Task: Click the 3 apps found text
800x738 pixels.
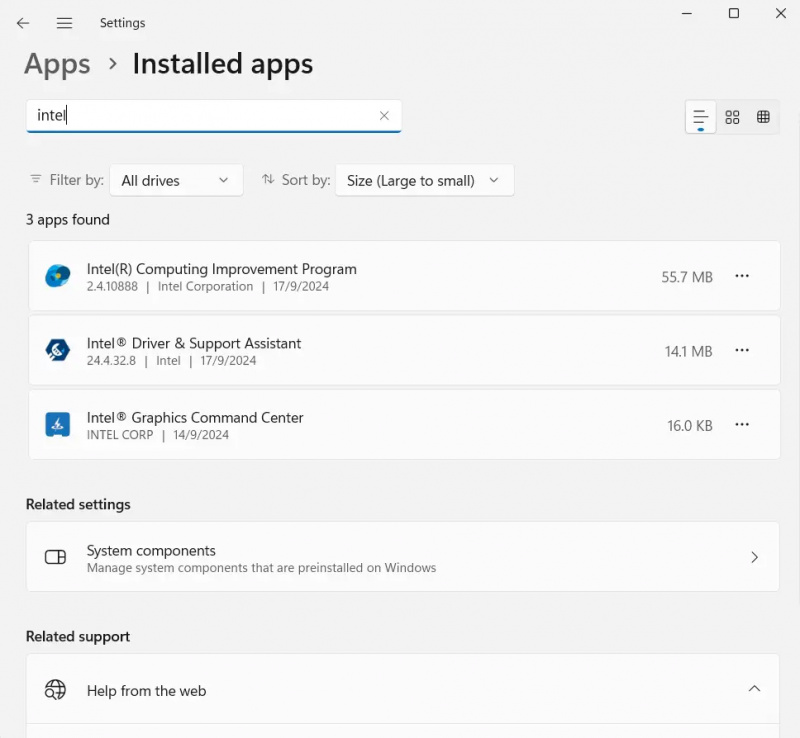Action: pyautogui.click(x=68, y=220)
